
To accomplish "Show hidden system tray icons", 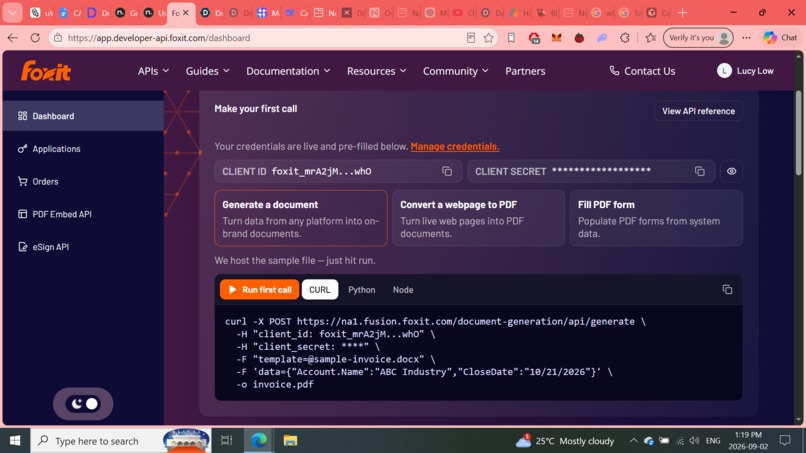I will click(x=633, y=441).
